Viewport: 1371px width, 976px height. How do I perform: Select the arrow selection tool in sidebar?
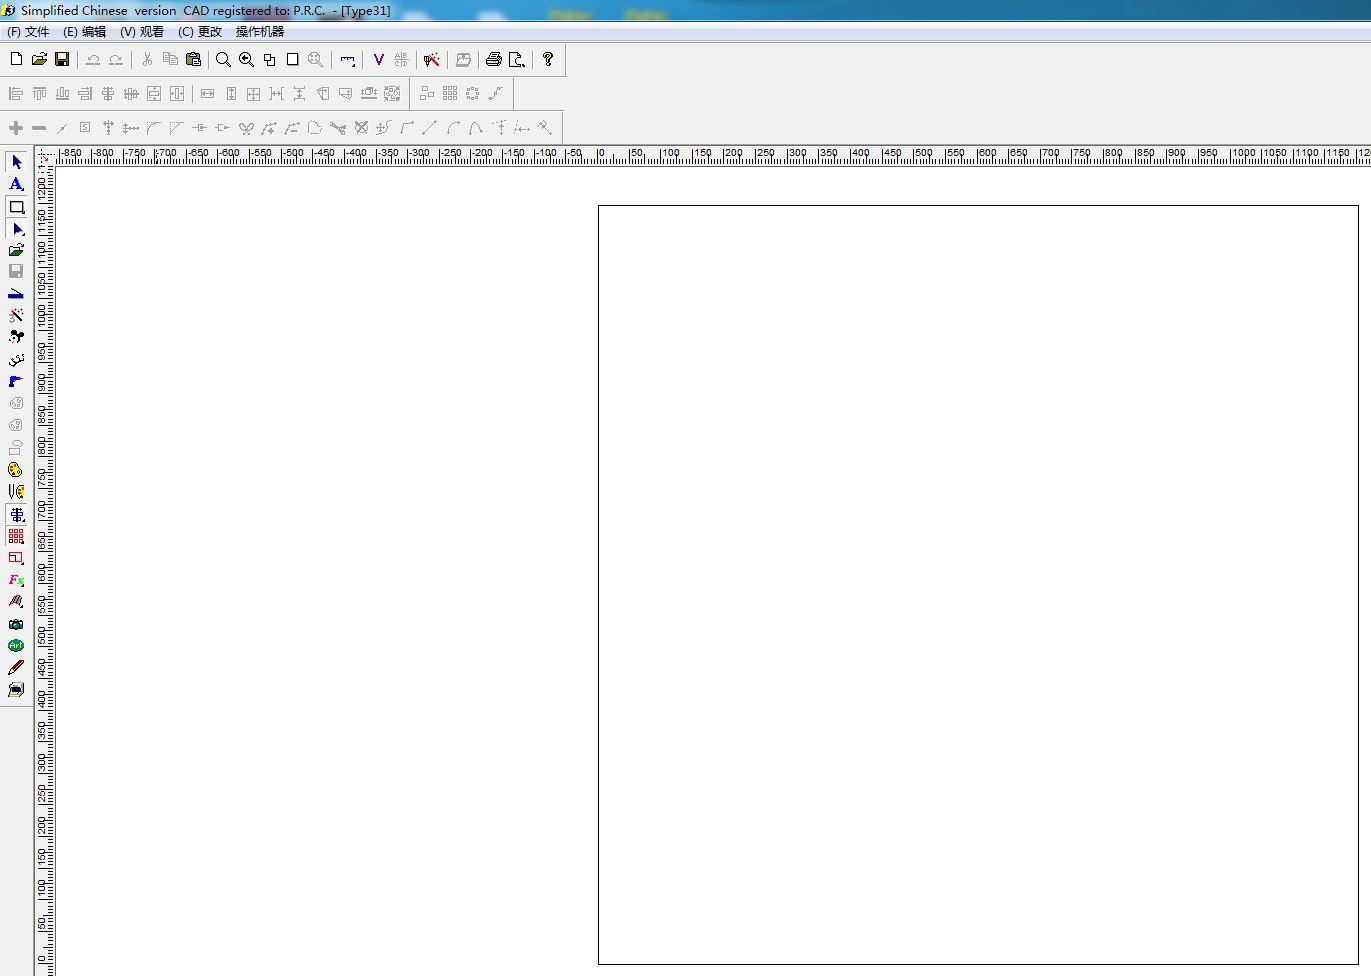tap(16, 162)
